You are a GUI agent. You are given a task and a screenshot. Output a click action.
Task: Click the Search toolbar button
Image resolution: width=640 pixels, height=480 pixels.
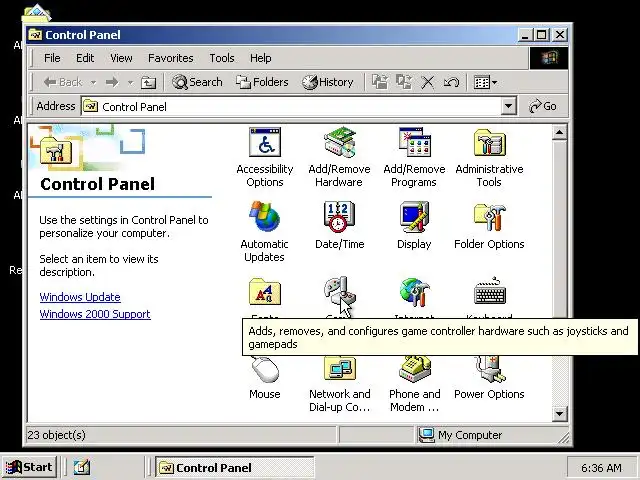pos(197,82)
